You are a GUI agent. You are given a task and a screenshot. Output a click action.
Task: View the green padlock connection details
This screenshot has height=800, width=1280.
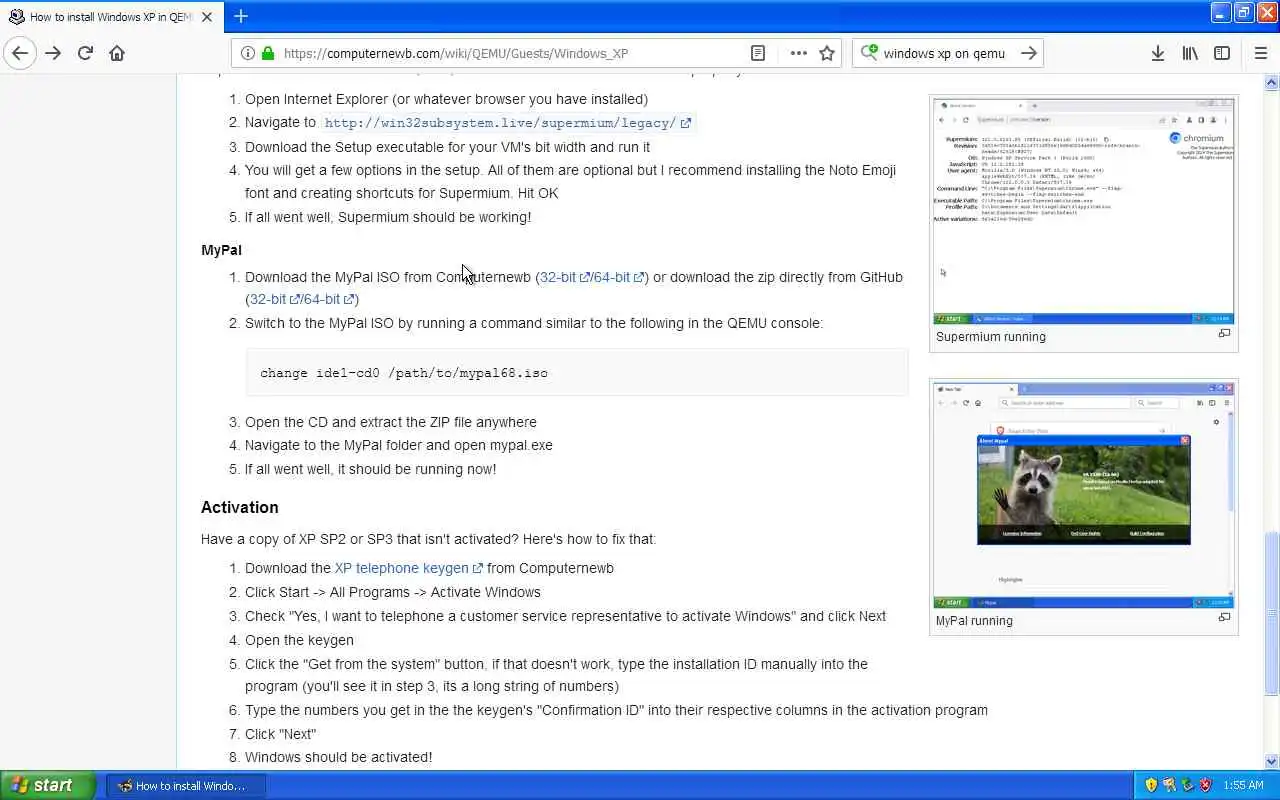click(x=268, y=53)
